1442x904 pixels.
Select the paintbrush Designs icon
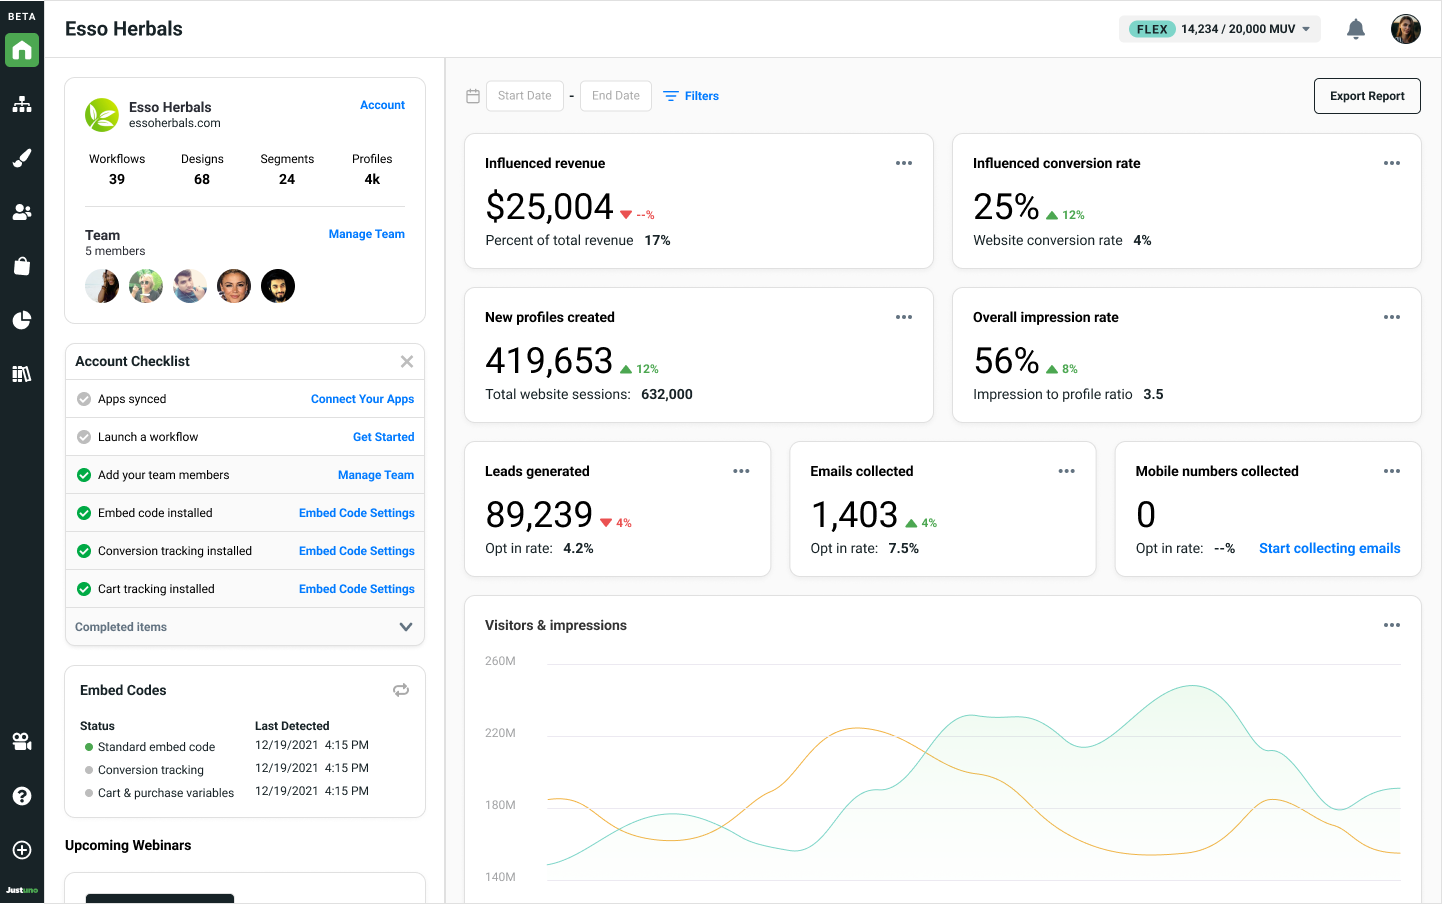point(22,157)
